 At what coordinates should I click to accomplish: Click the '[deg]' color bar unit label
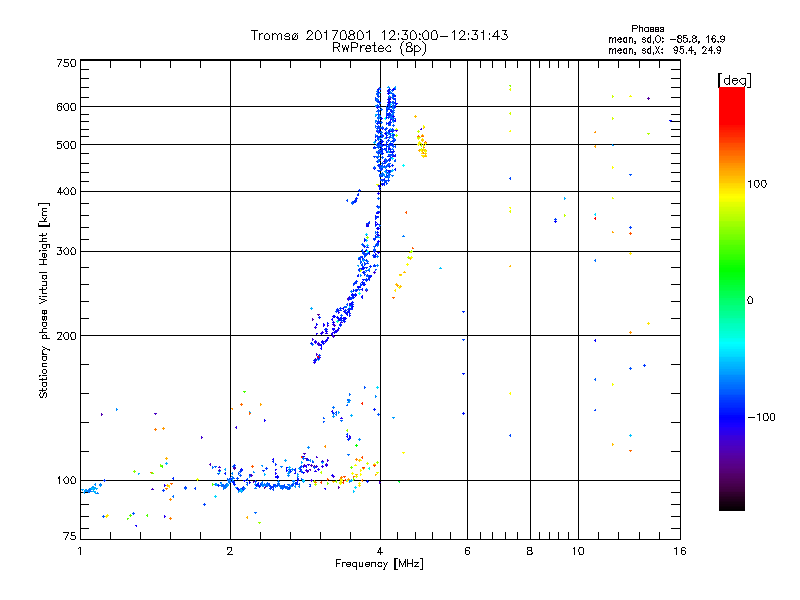coord(734,80)
